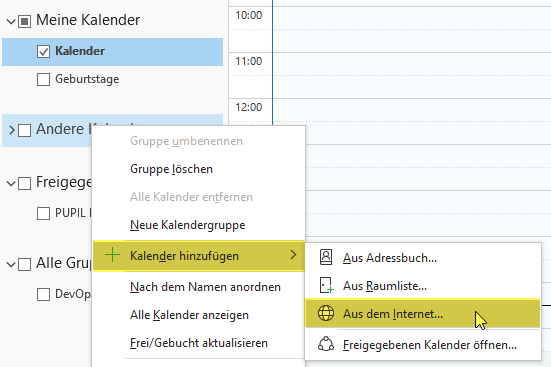
Task: Toggle the Meine Kalender group checkbox
Action: tap(24, 21)
